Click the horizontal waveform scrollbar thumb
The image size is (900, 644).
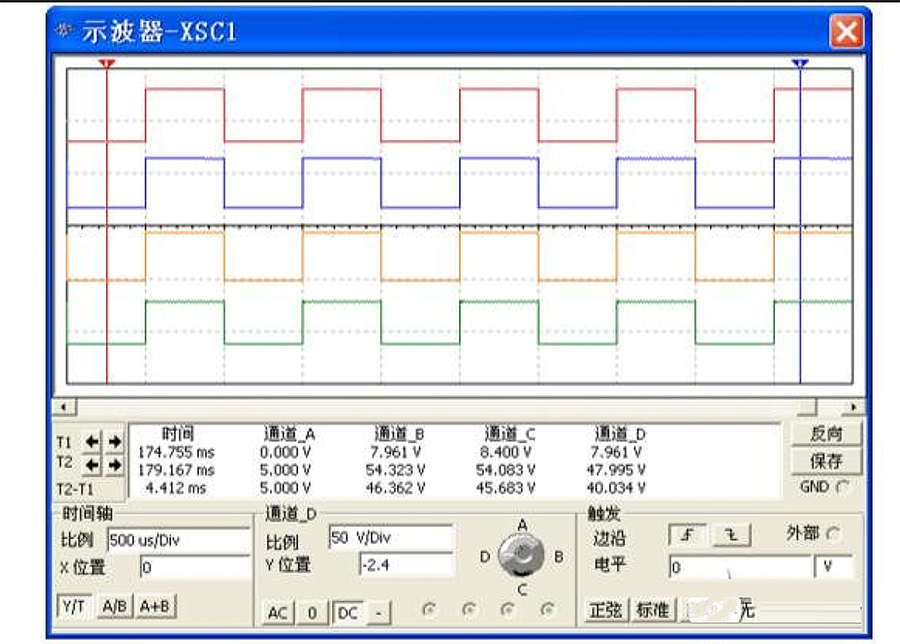(x=806, y=407)
